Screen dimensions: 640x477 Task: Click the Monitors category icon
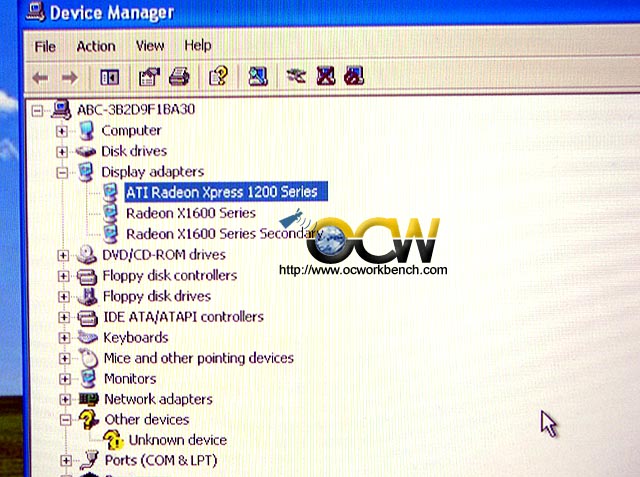[88, 378]
